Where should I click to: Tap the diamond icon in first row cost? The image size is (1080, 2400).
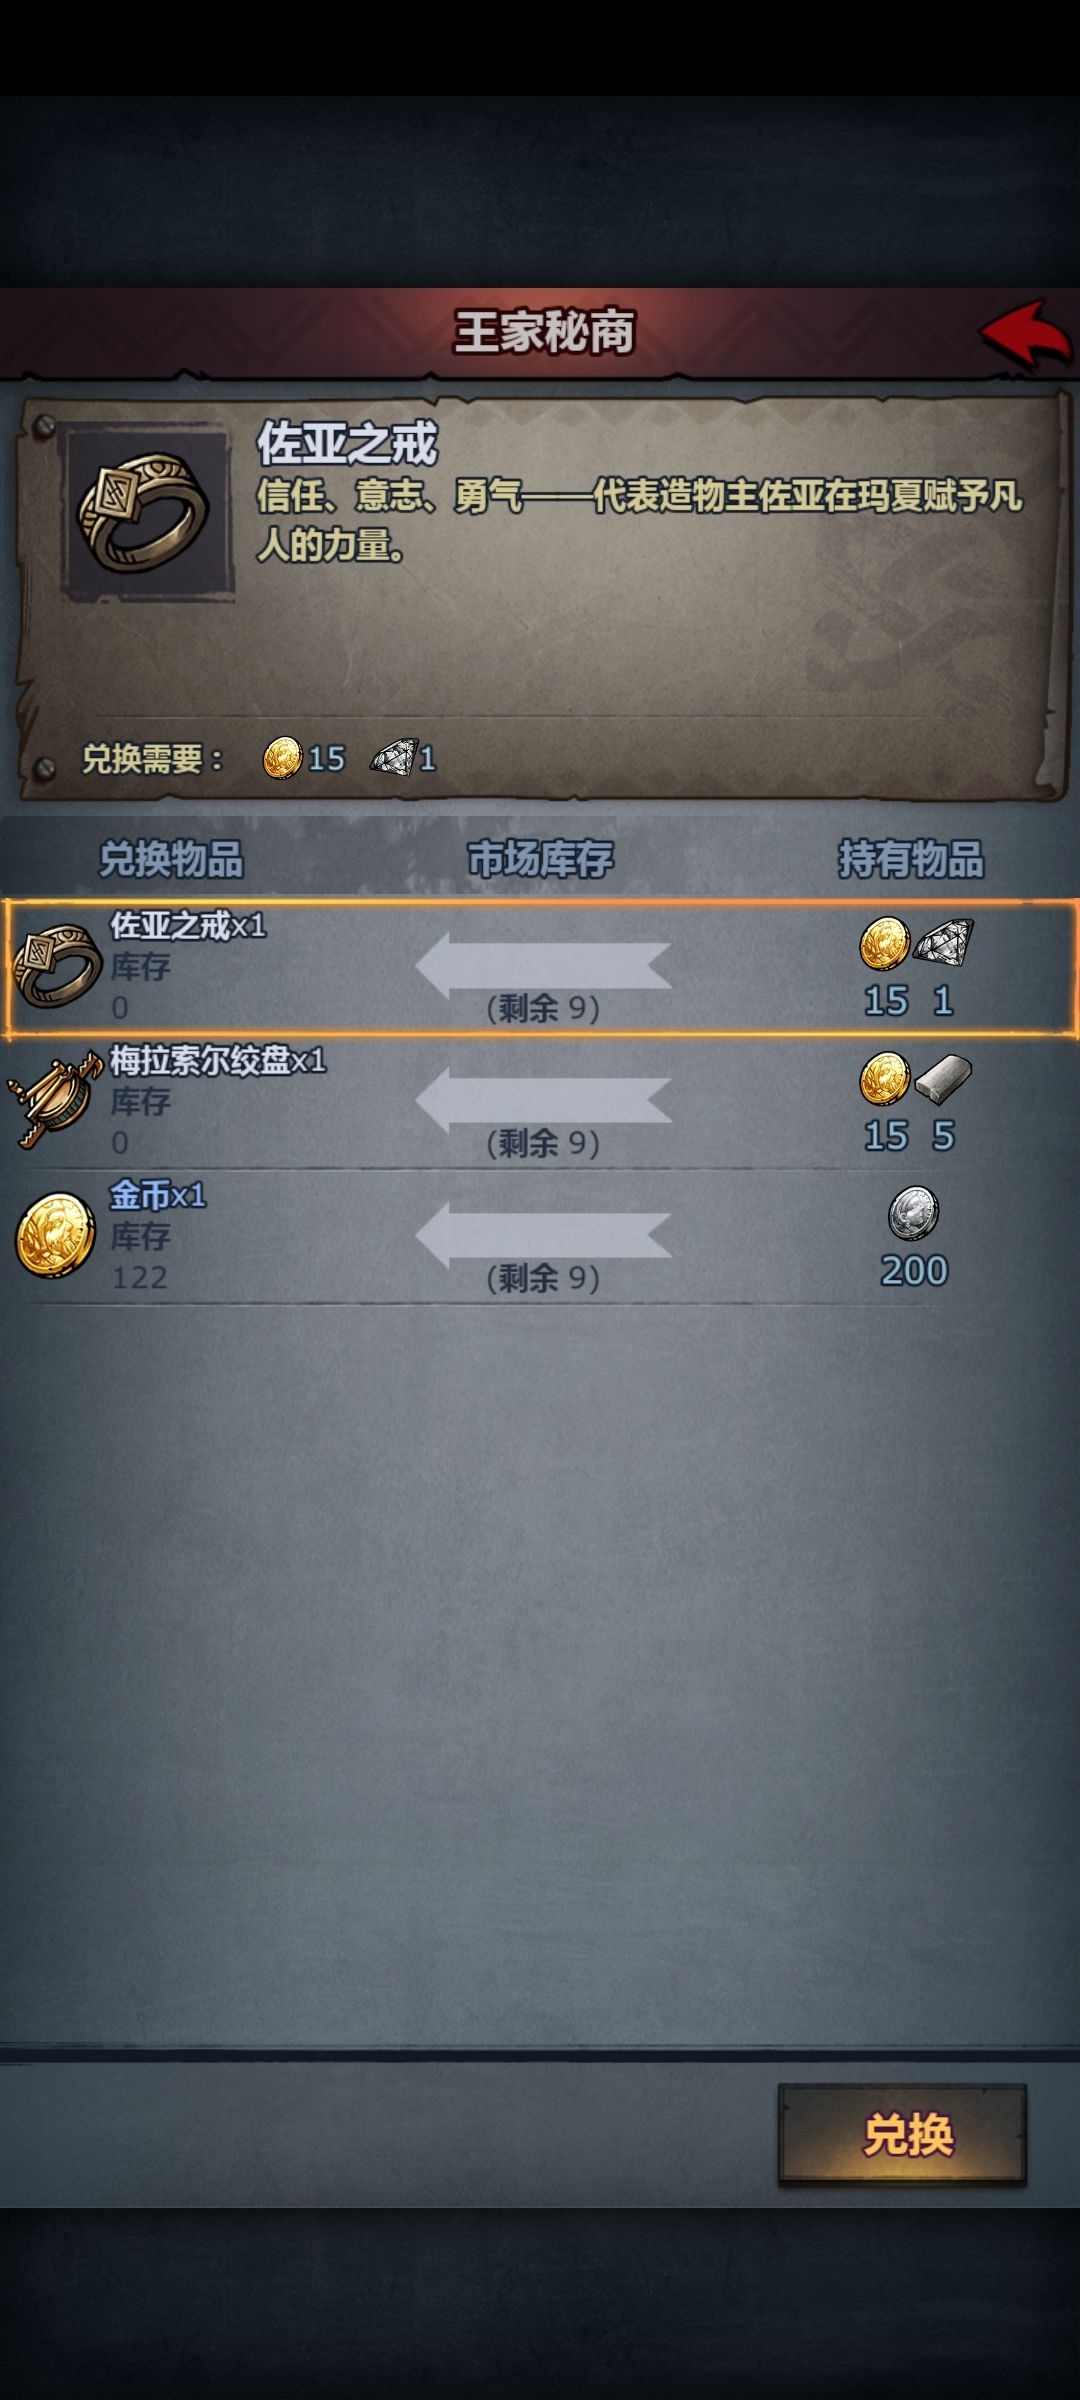943,942
